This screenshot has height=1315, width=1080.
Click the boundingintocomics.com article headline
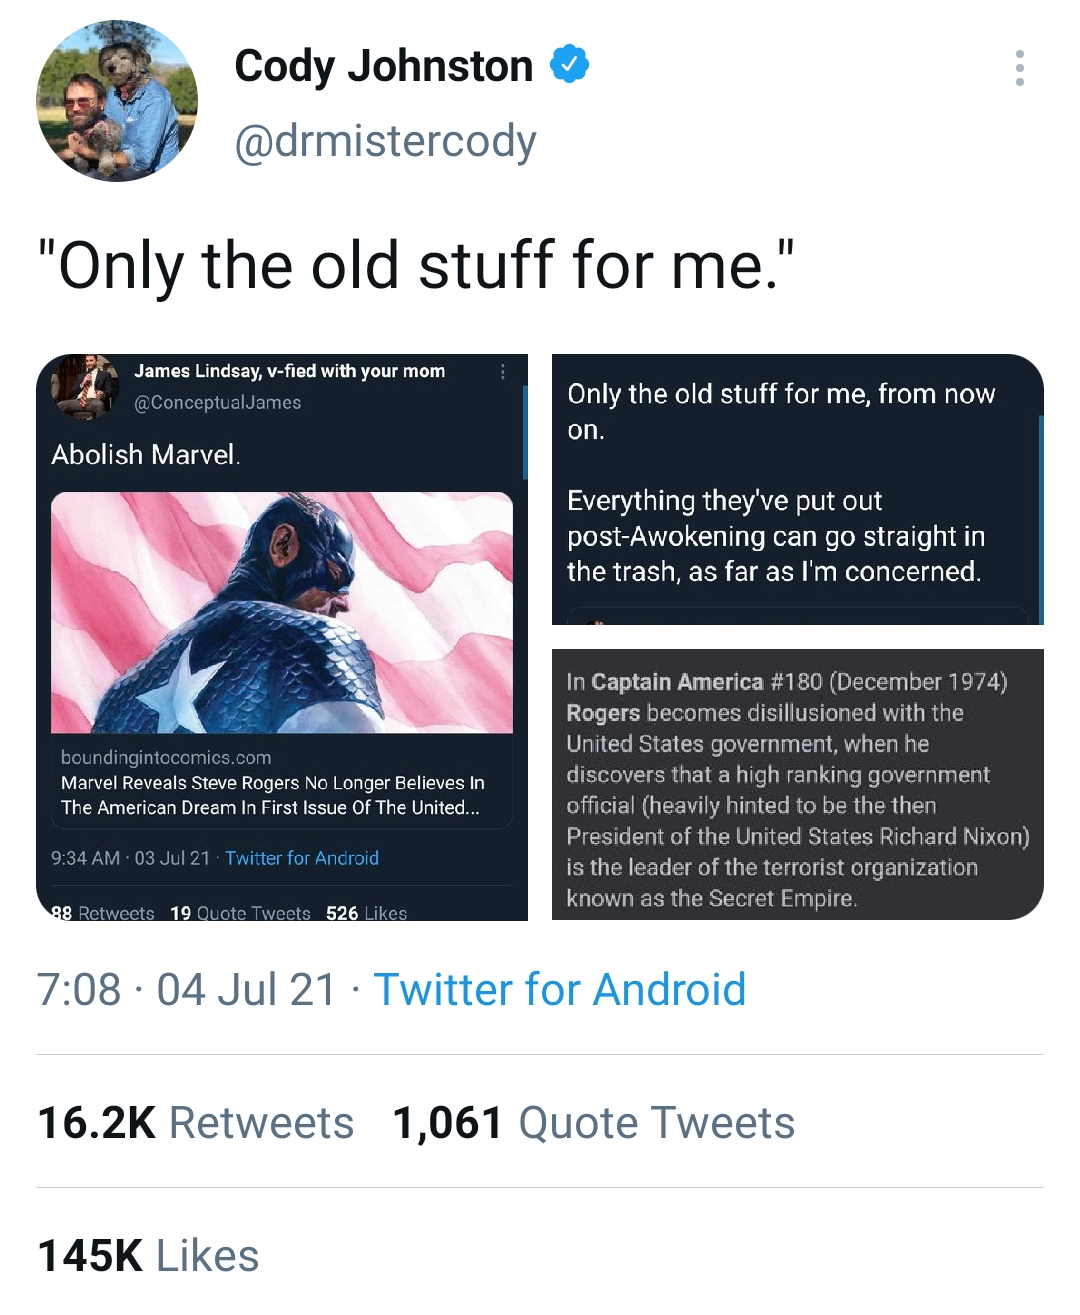[272, 795]
